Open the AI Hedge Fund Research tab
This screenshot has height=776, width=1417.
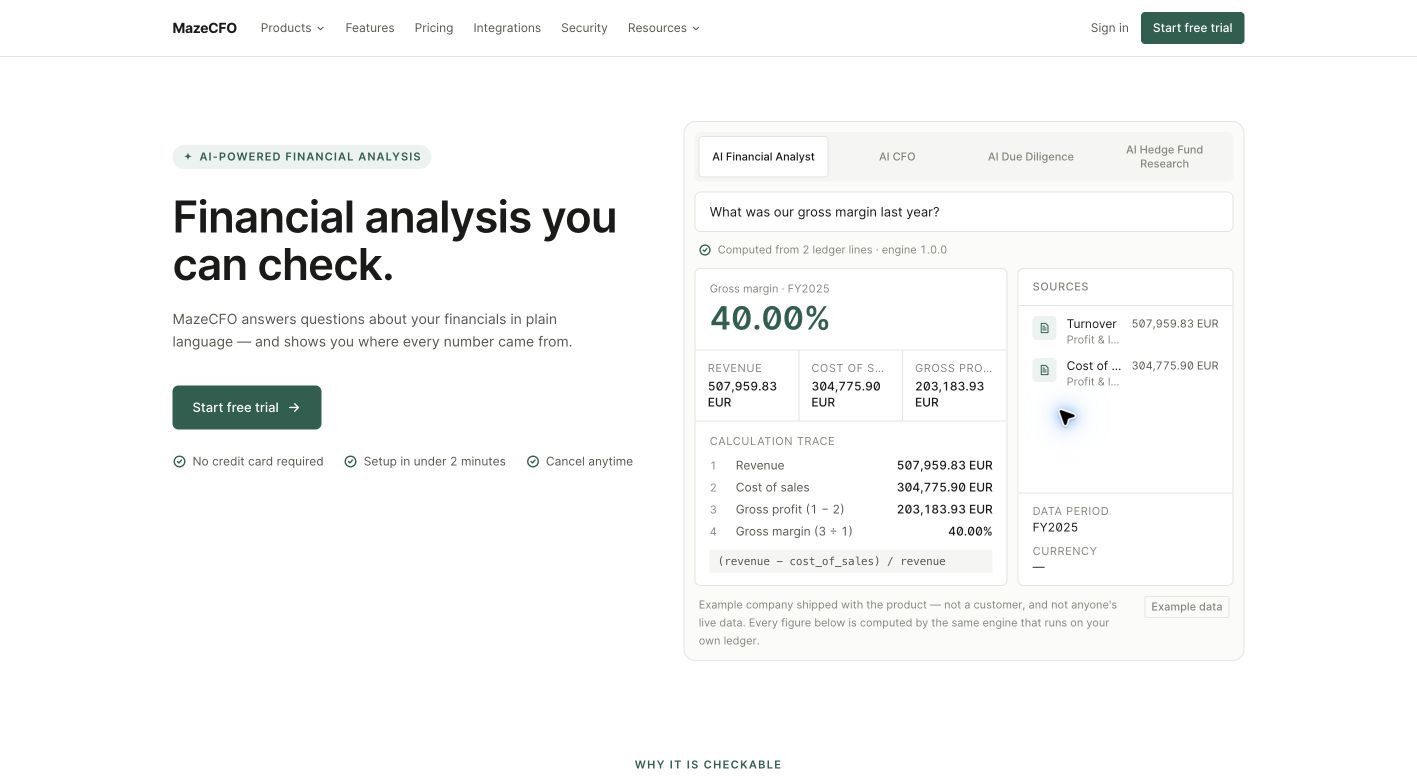pyautogui.click(x=1164, y=157)
